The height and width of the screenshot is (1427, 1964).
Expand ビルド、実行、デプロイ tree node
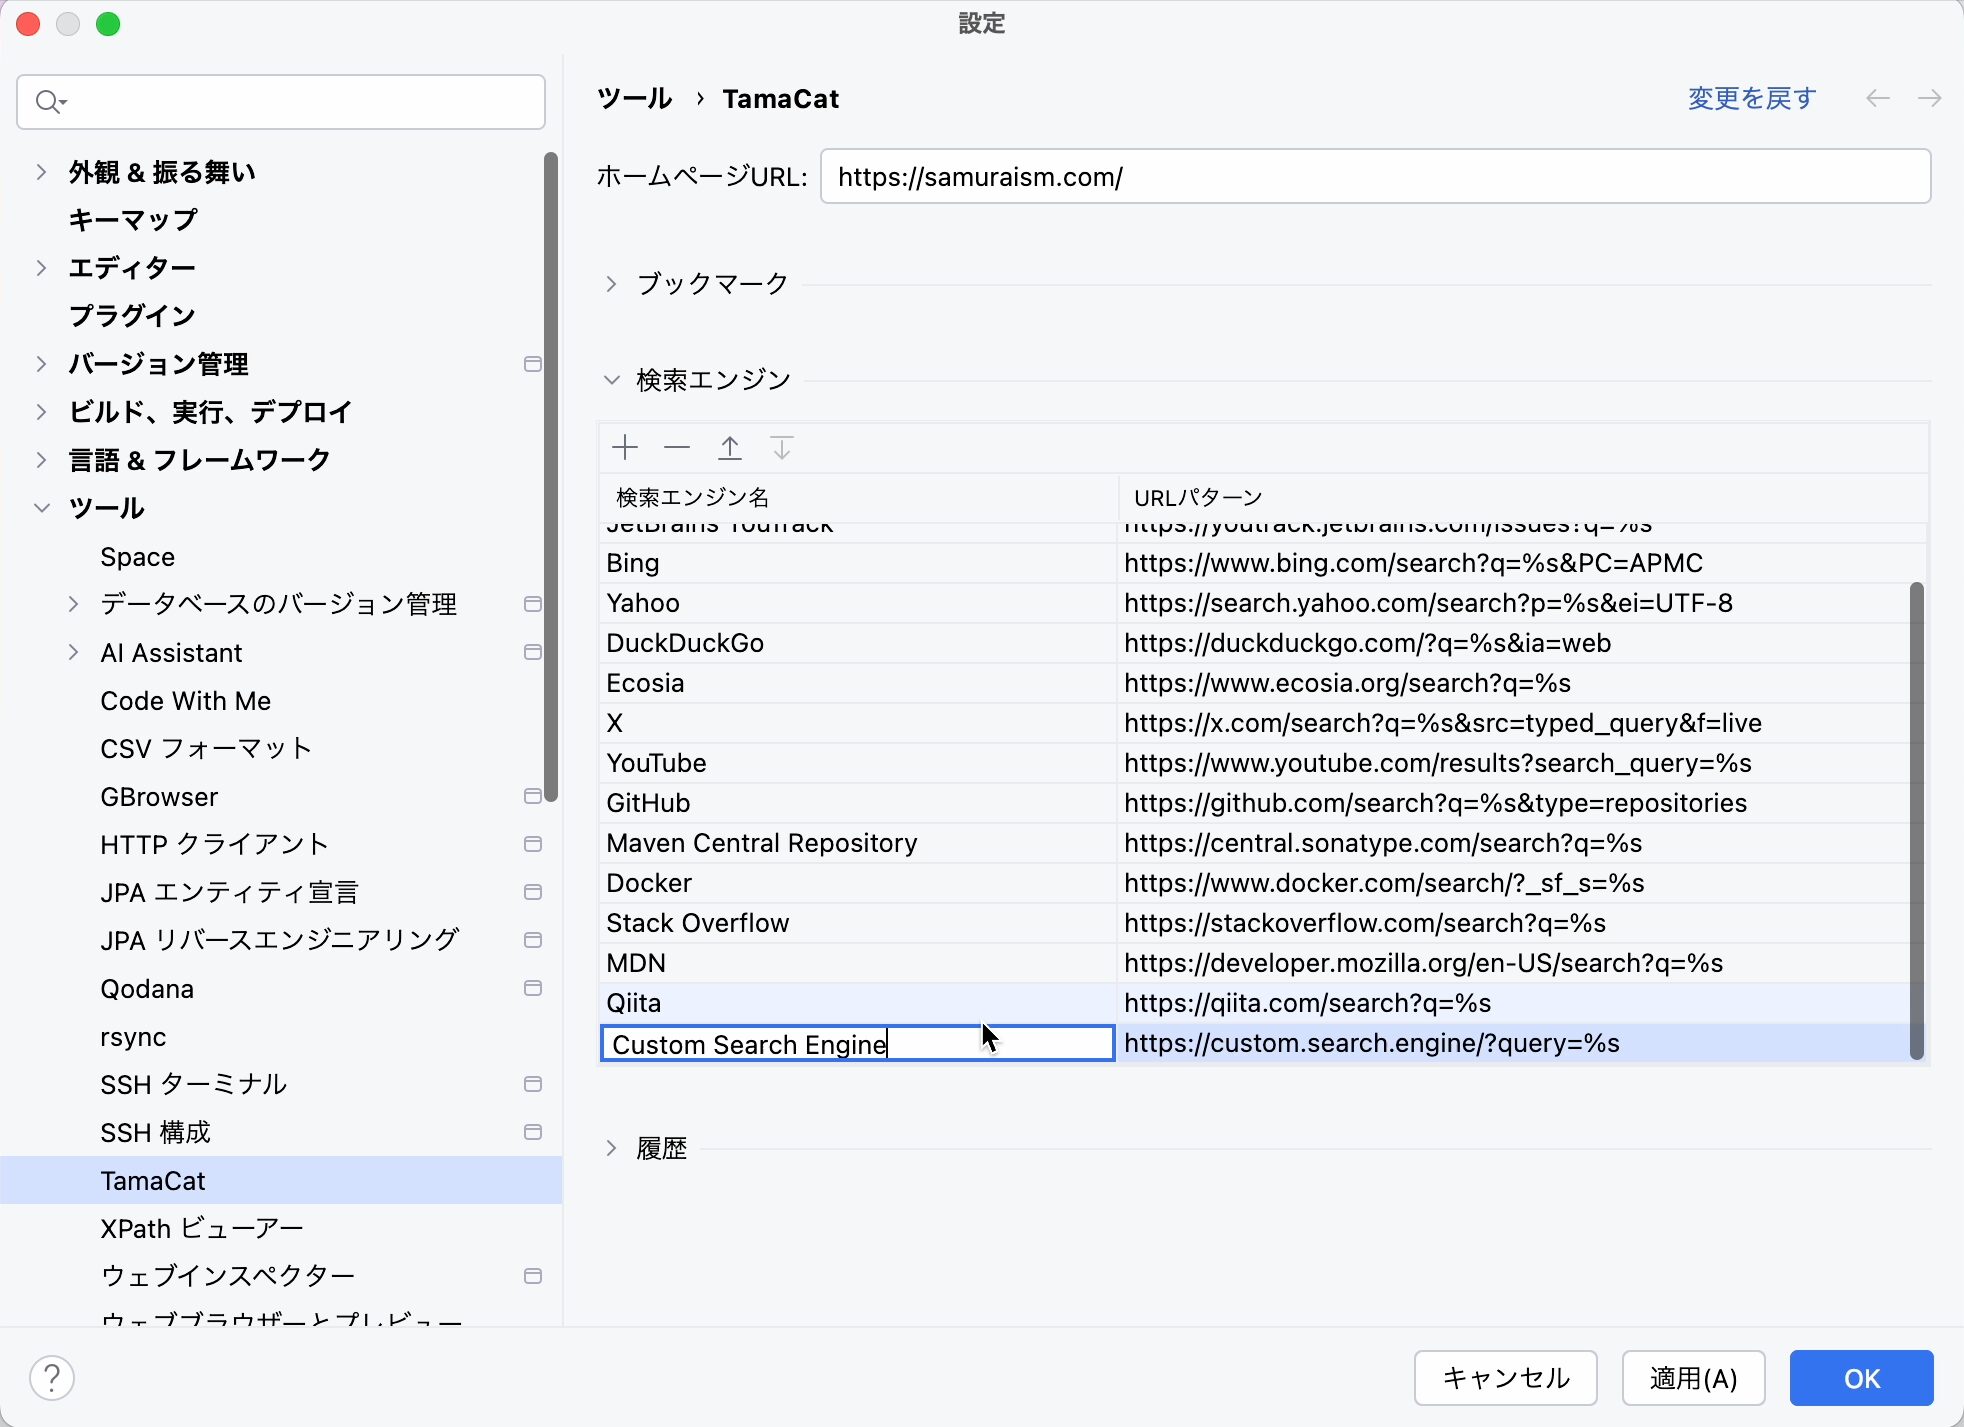[41, 412]
